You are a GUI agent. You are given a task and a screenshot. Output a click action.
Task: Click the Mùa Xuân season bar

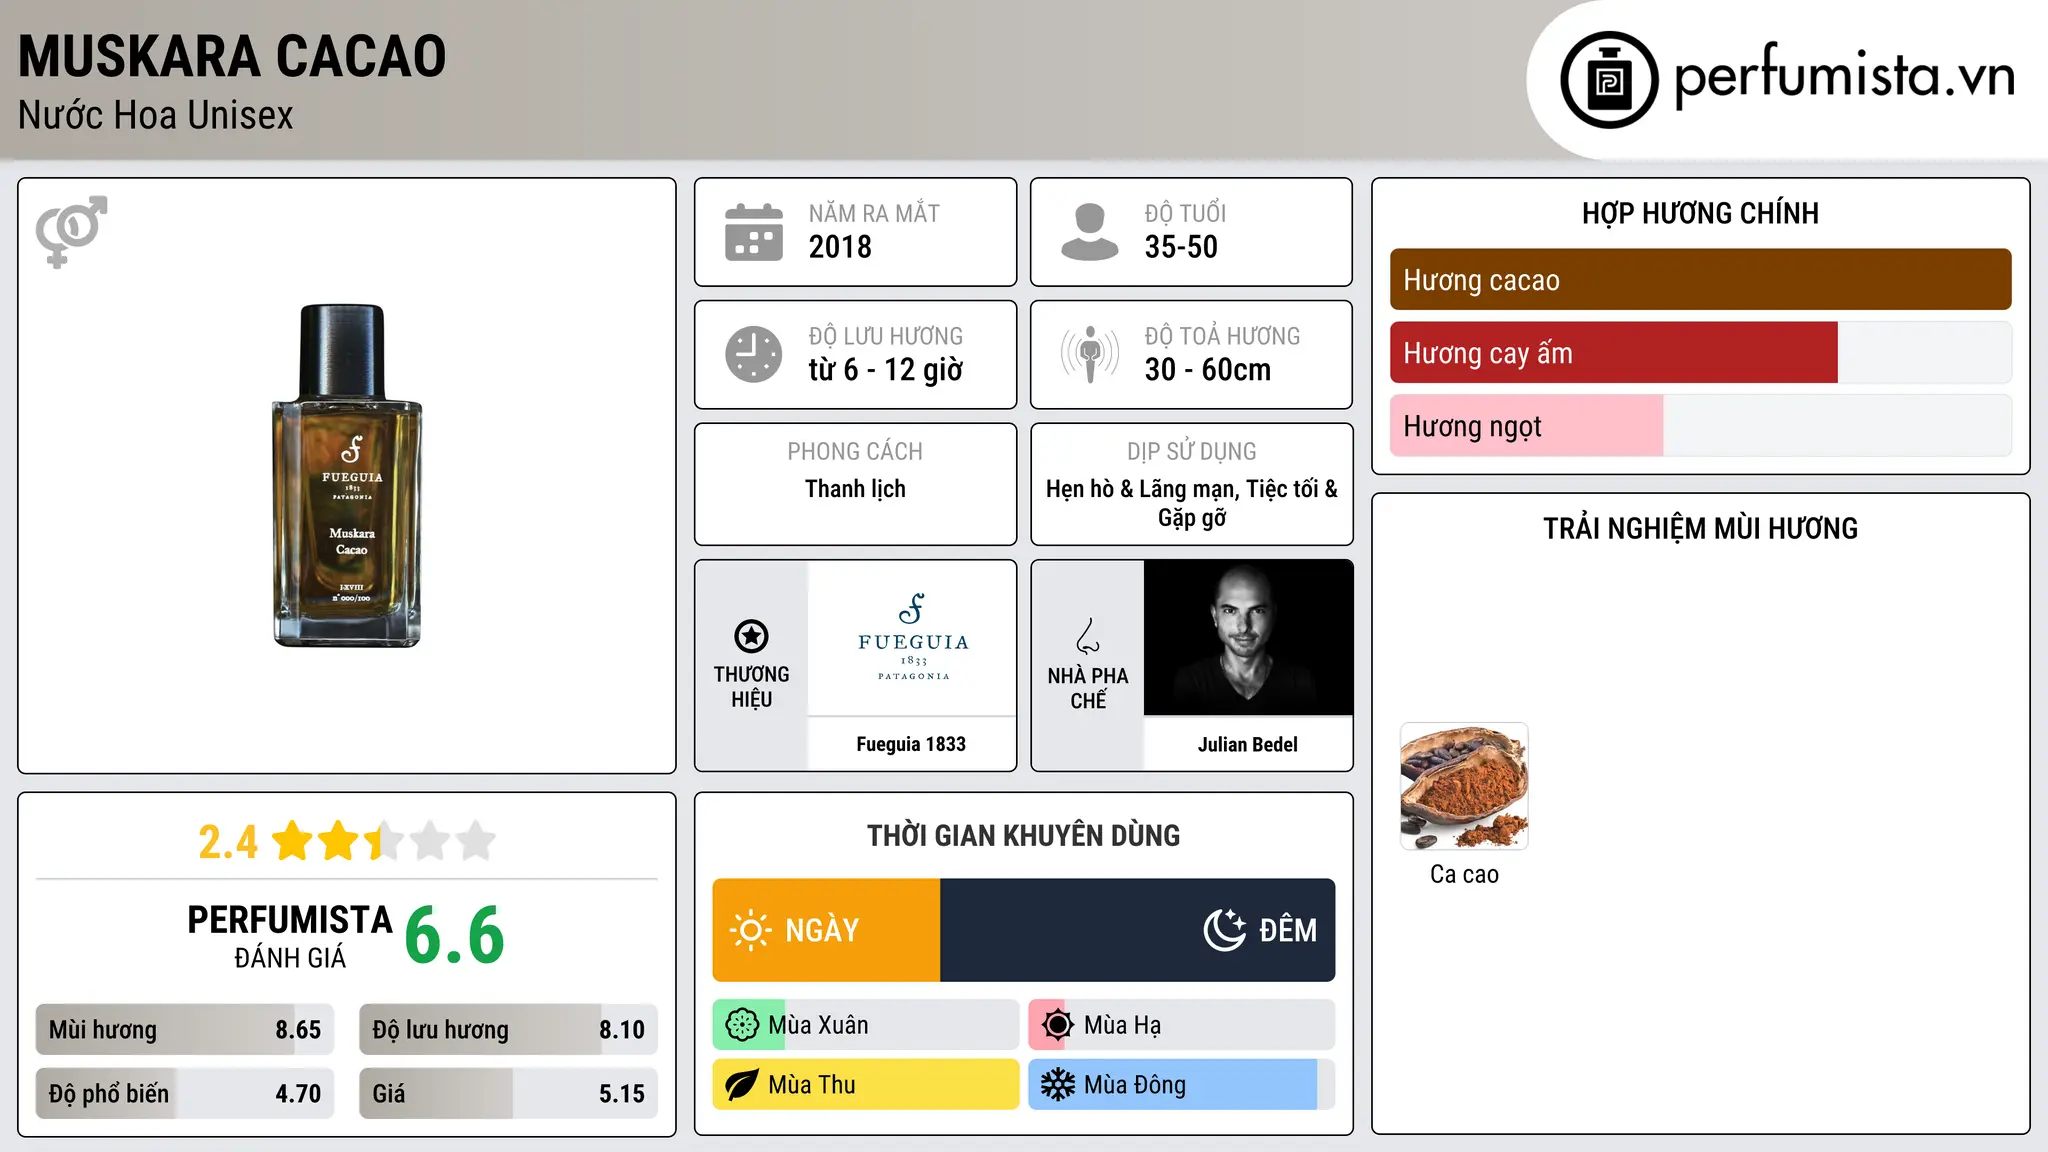[866, 1025]
